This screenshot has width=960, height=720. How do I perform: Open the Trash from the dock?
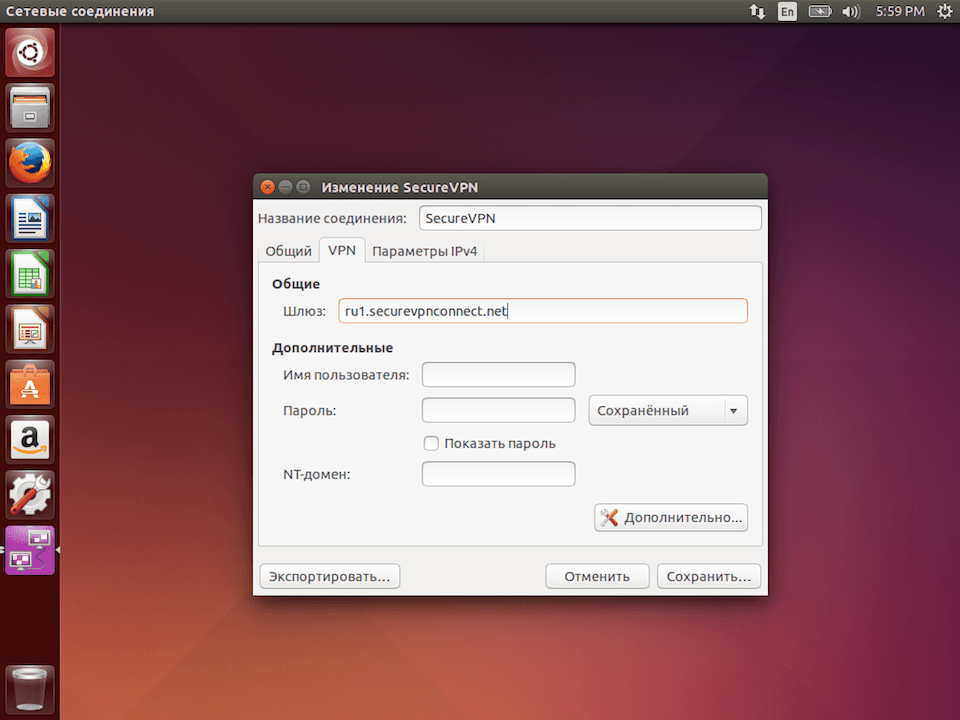[29, 689]
